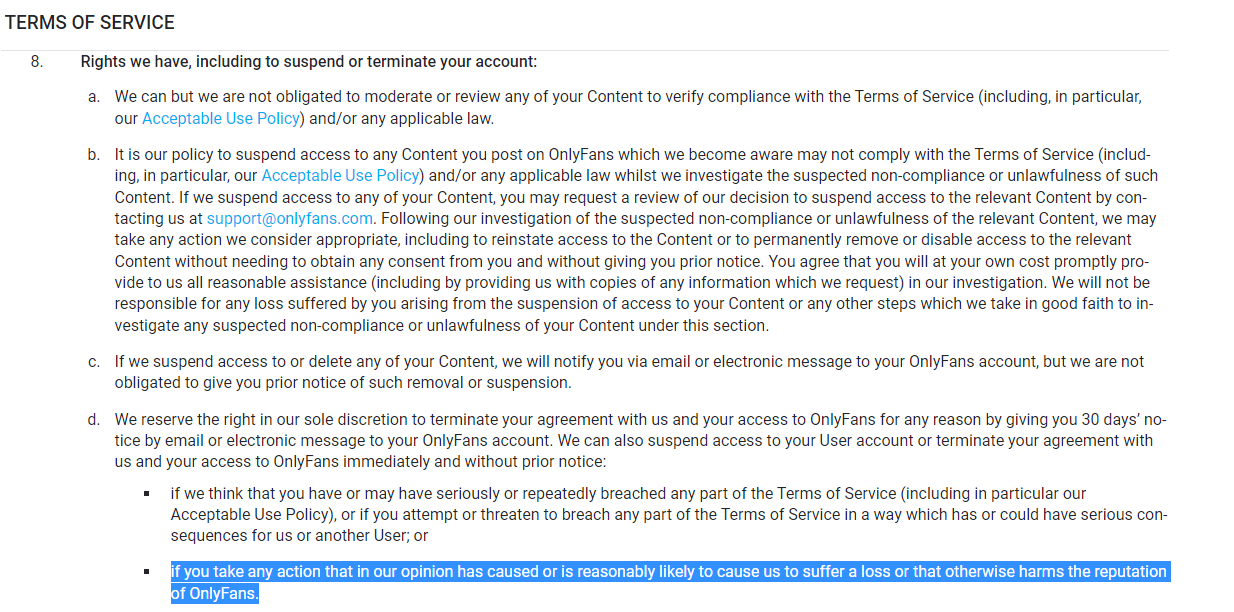
Task: Click the square bullet before the highlighted text
Action: pyautogui.click(x=147, y=572)
